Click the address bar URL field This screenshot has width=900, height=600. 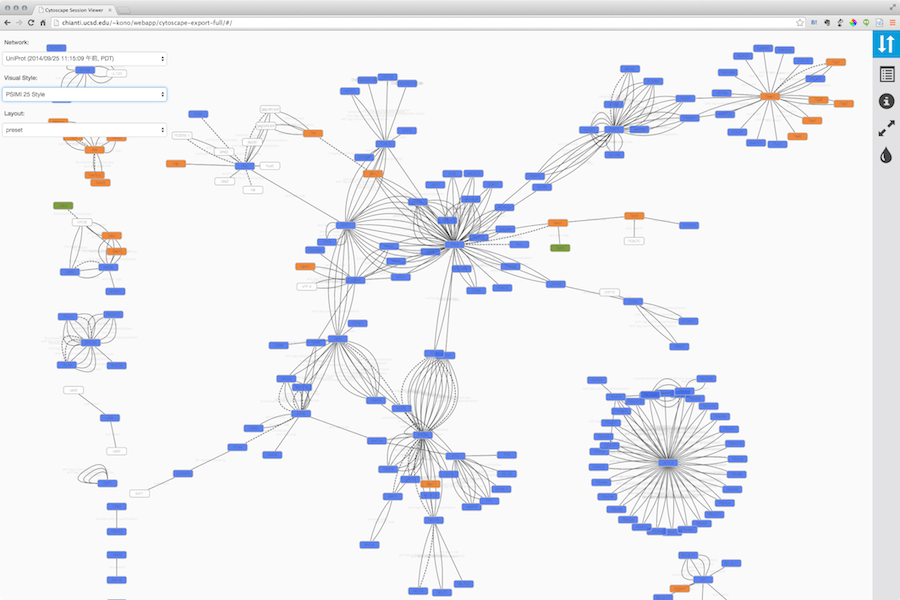pos(400,22)
